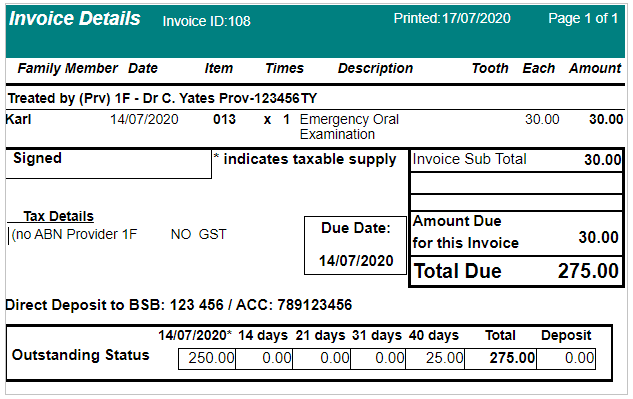
Task: Click the Tooth column header
Action: (x=490, y=68)
